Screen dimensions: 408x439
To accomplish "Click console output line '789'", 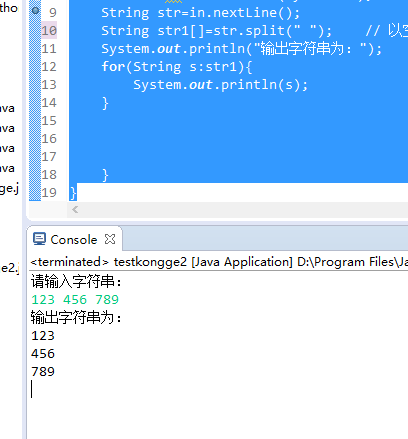I will click(x=43, y=372).
